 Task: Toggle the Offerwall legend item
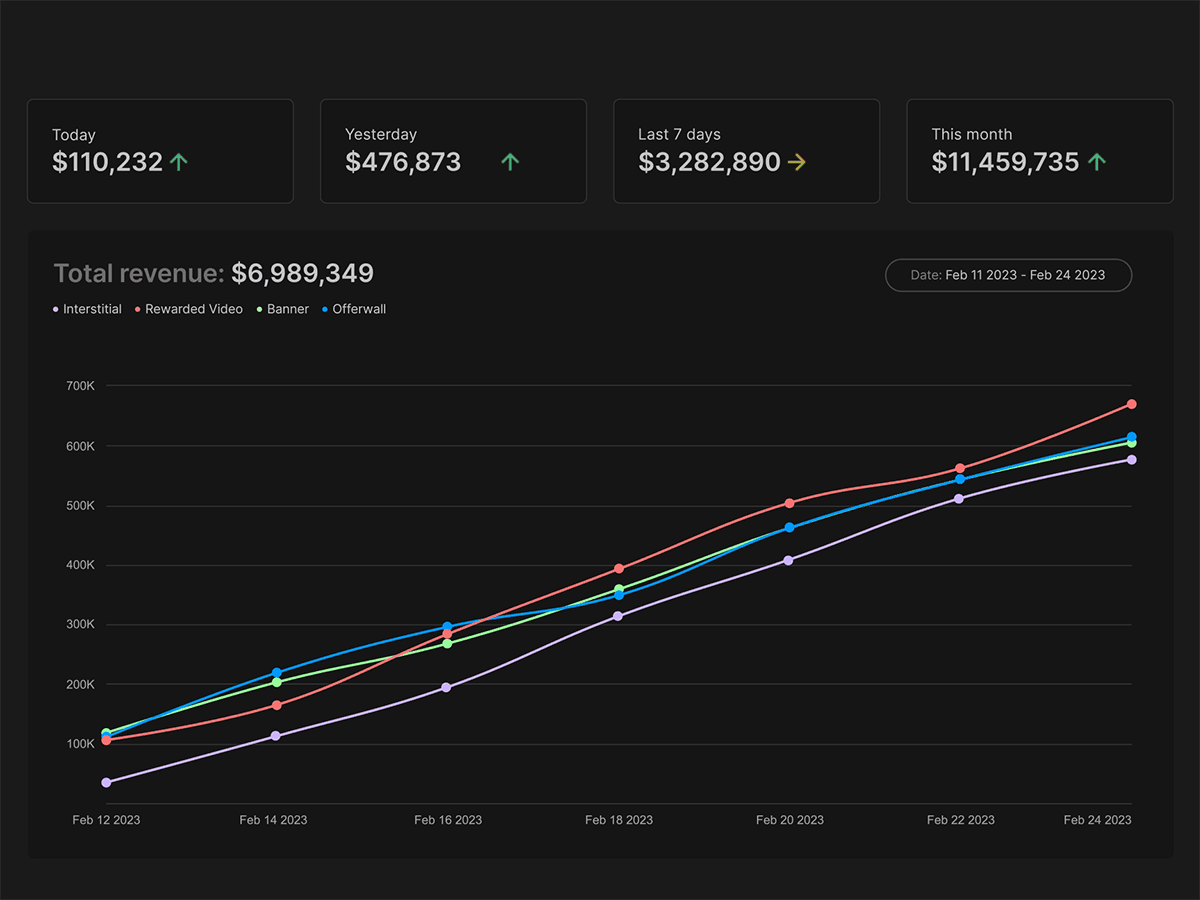tap(354, 309)
